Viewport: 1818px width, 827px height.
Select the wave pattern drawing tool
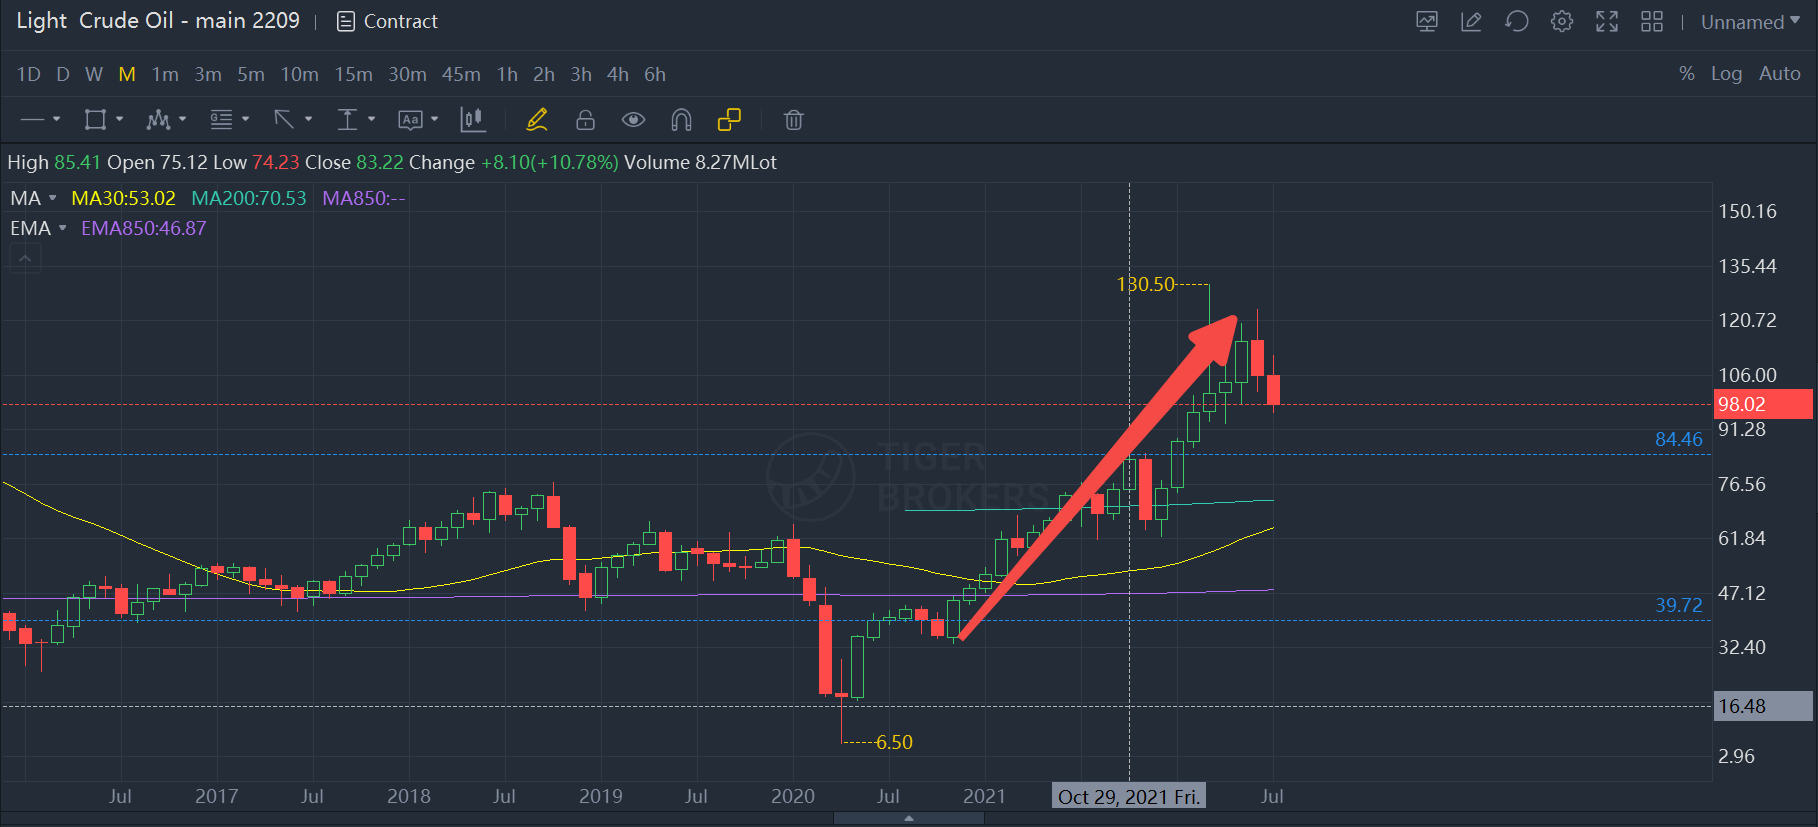pos(158,120)
